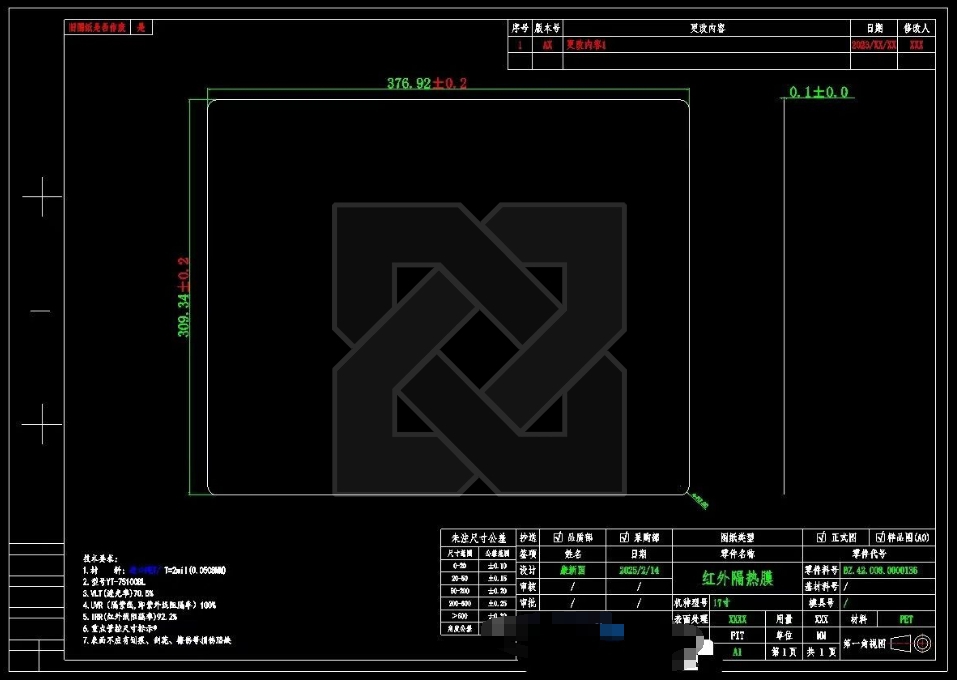The image size is (959, 680).
Task: Click the red label beside 是 at top left
Action: pos(97,27)
